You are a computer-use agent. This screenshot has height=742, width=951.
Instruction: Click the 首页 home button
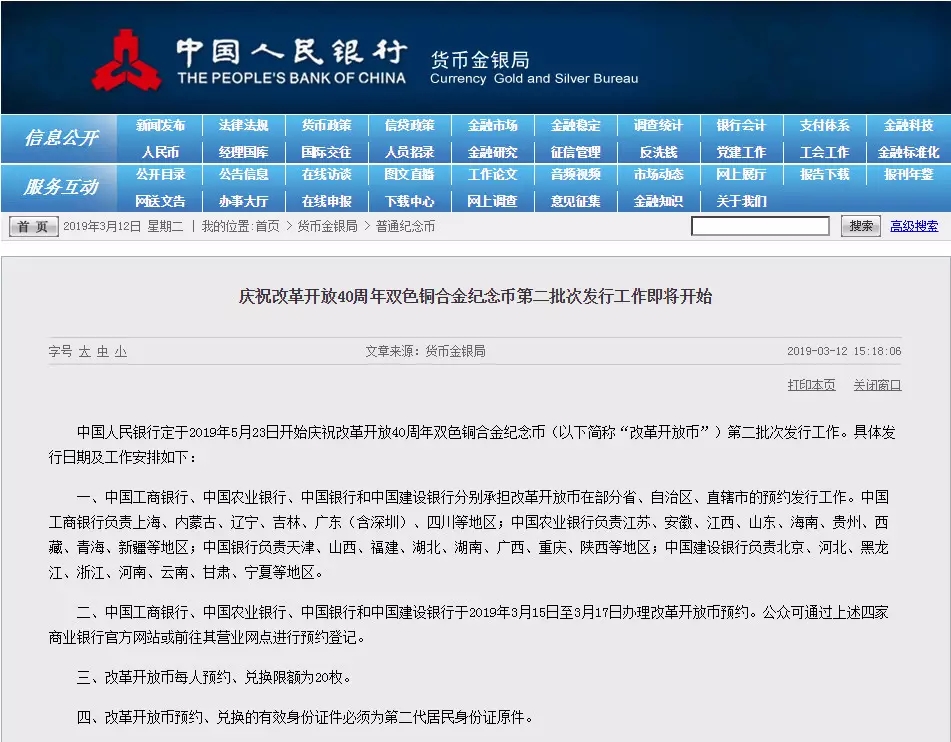[x=33, y=226]
